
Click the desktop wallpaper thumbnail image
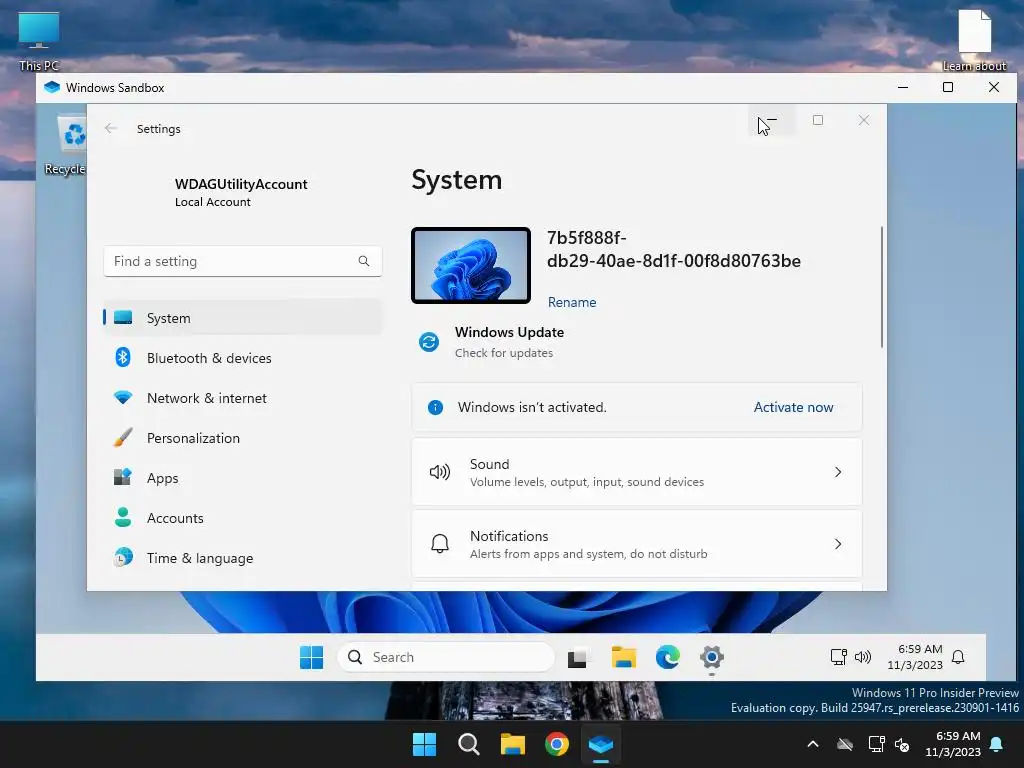click(471, 266)
